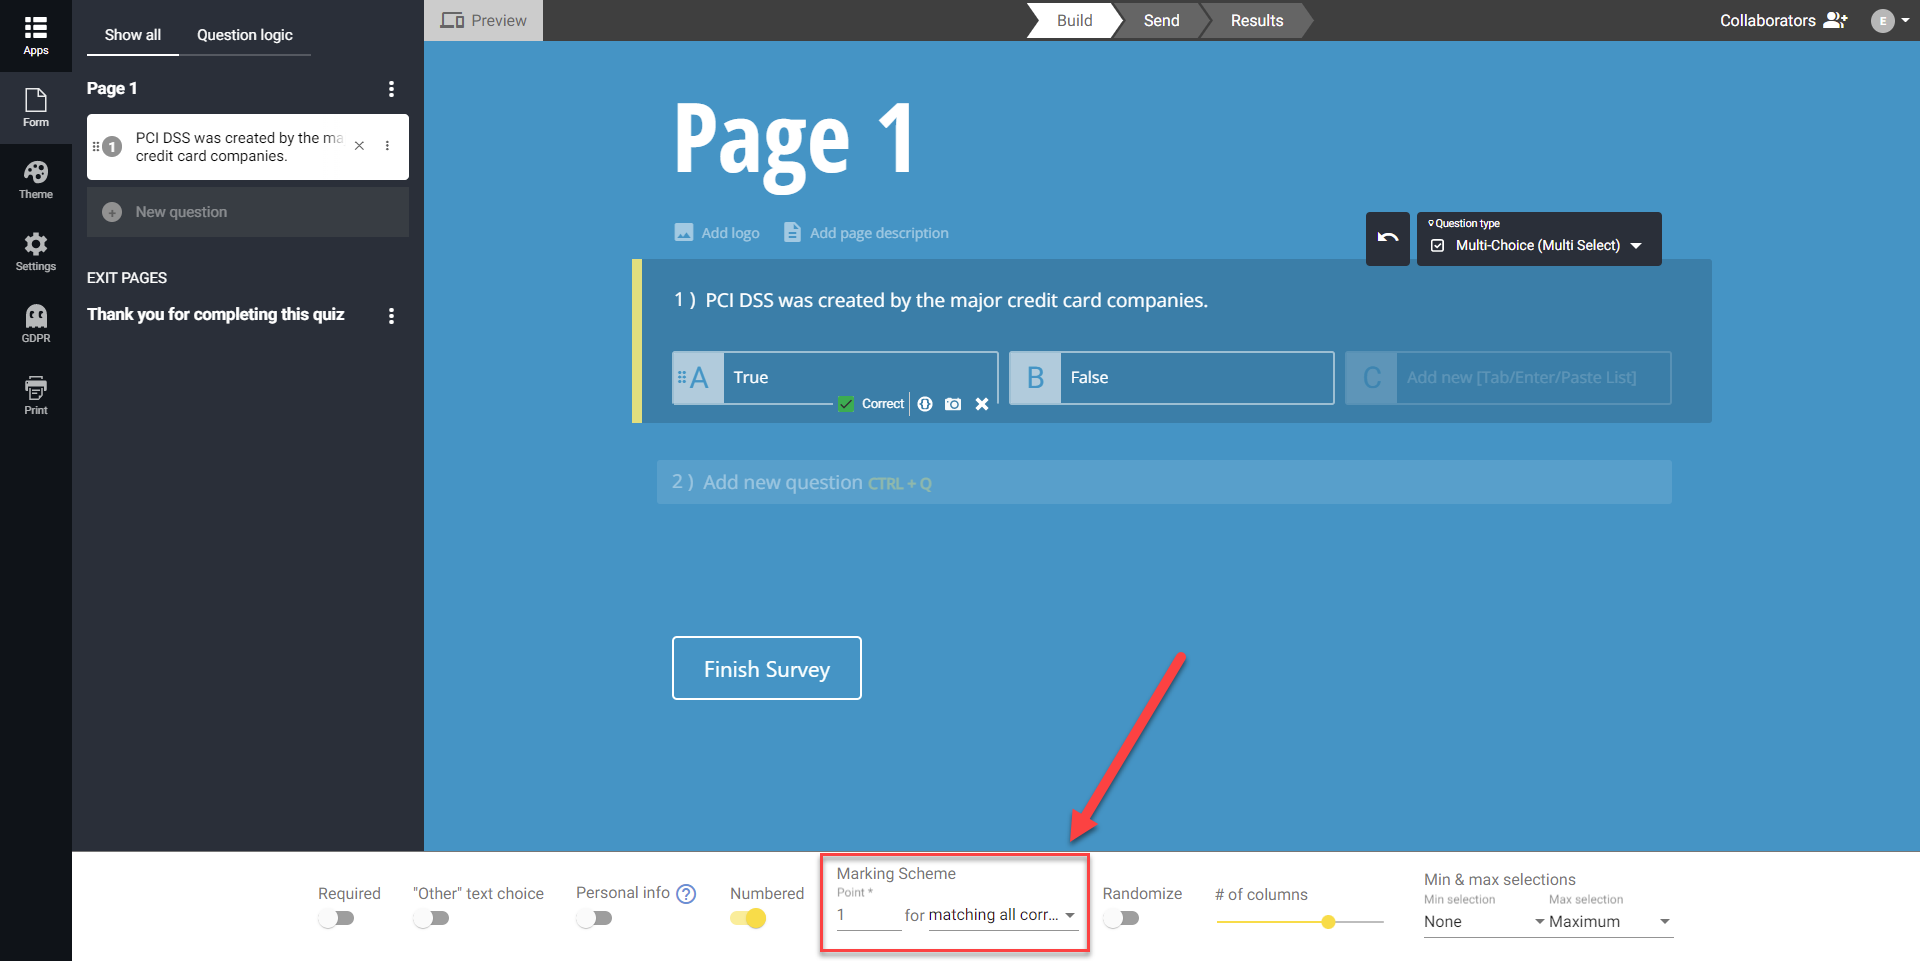Click Add logo link
The height and width of the screenshot is (961, 1920).
tap(730, 233)
